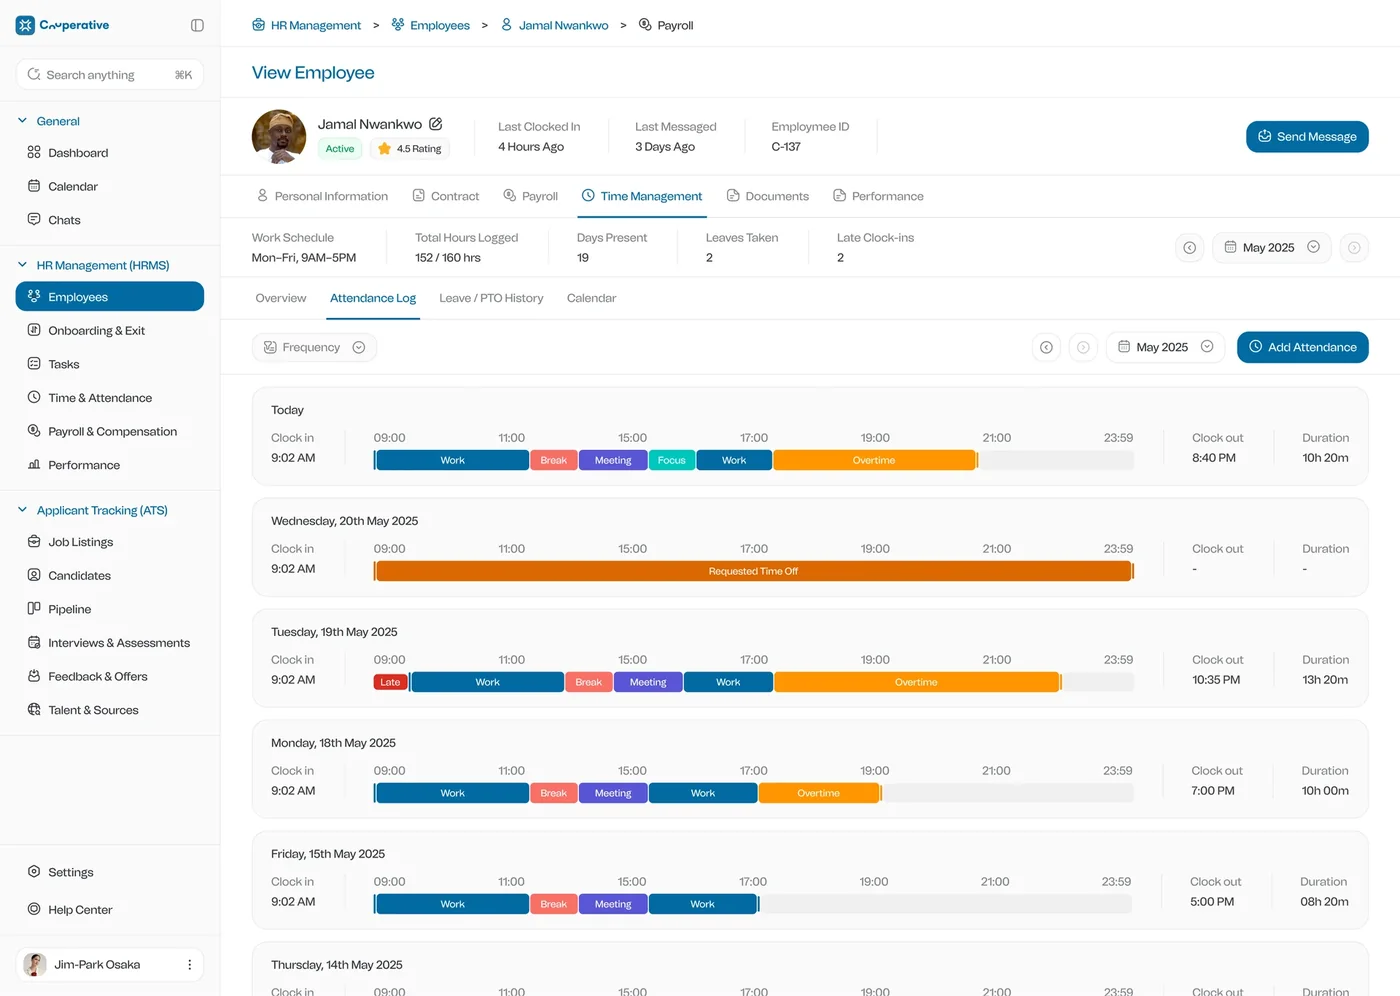Click the Add Attendance button
Screen dimensions: 1400x996
(1303, 347)
